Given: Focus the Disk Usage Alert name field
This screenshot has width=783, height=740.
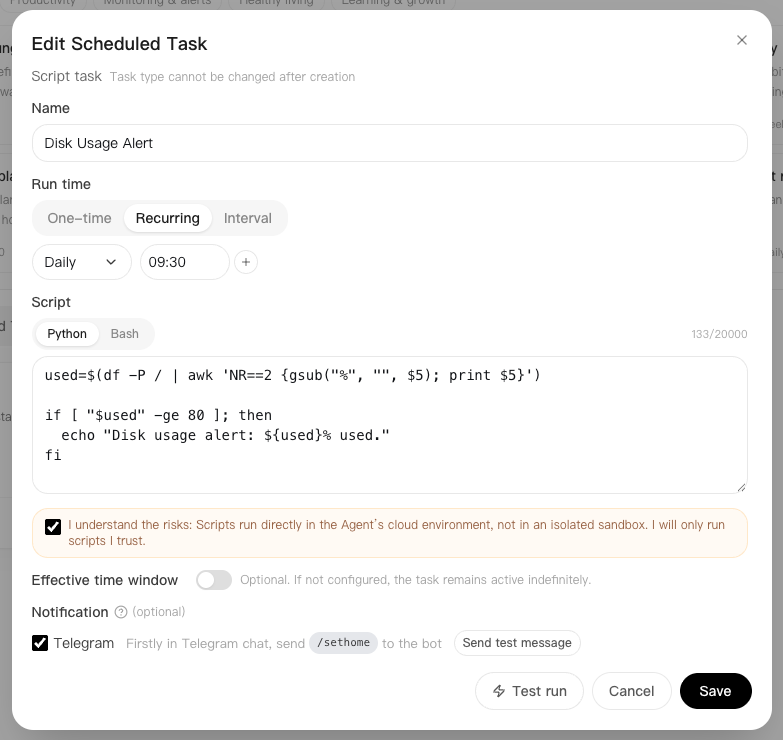Looking at the screenshot, I should tap(390, 143).
